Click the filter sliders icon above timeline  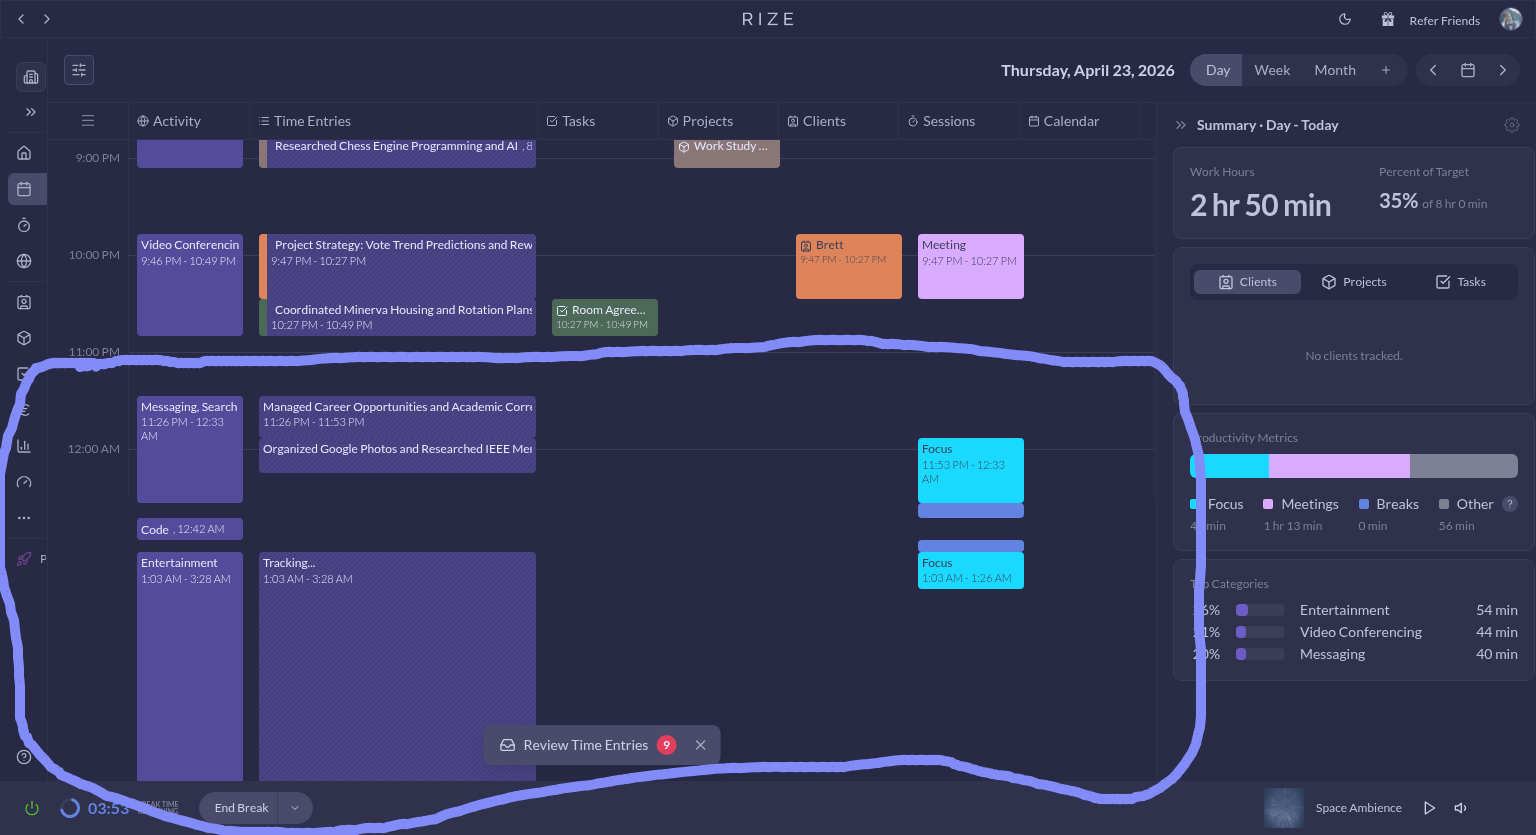79,70
